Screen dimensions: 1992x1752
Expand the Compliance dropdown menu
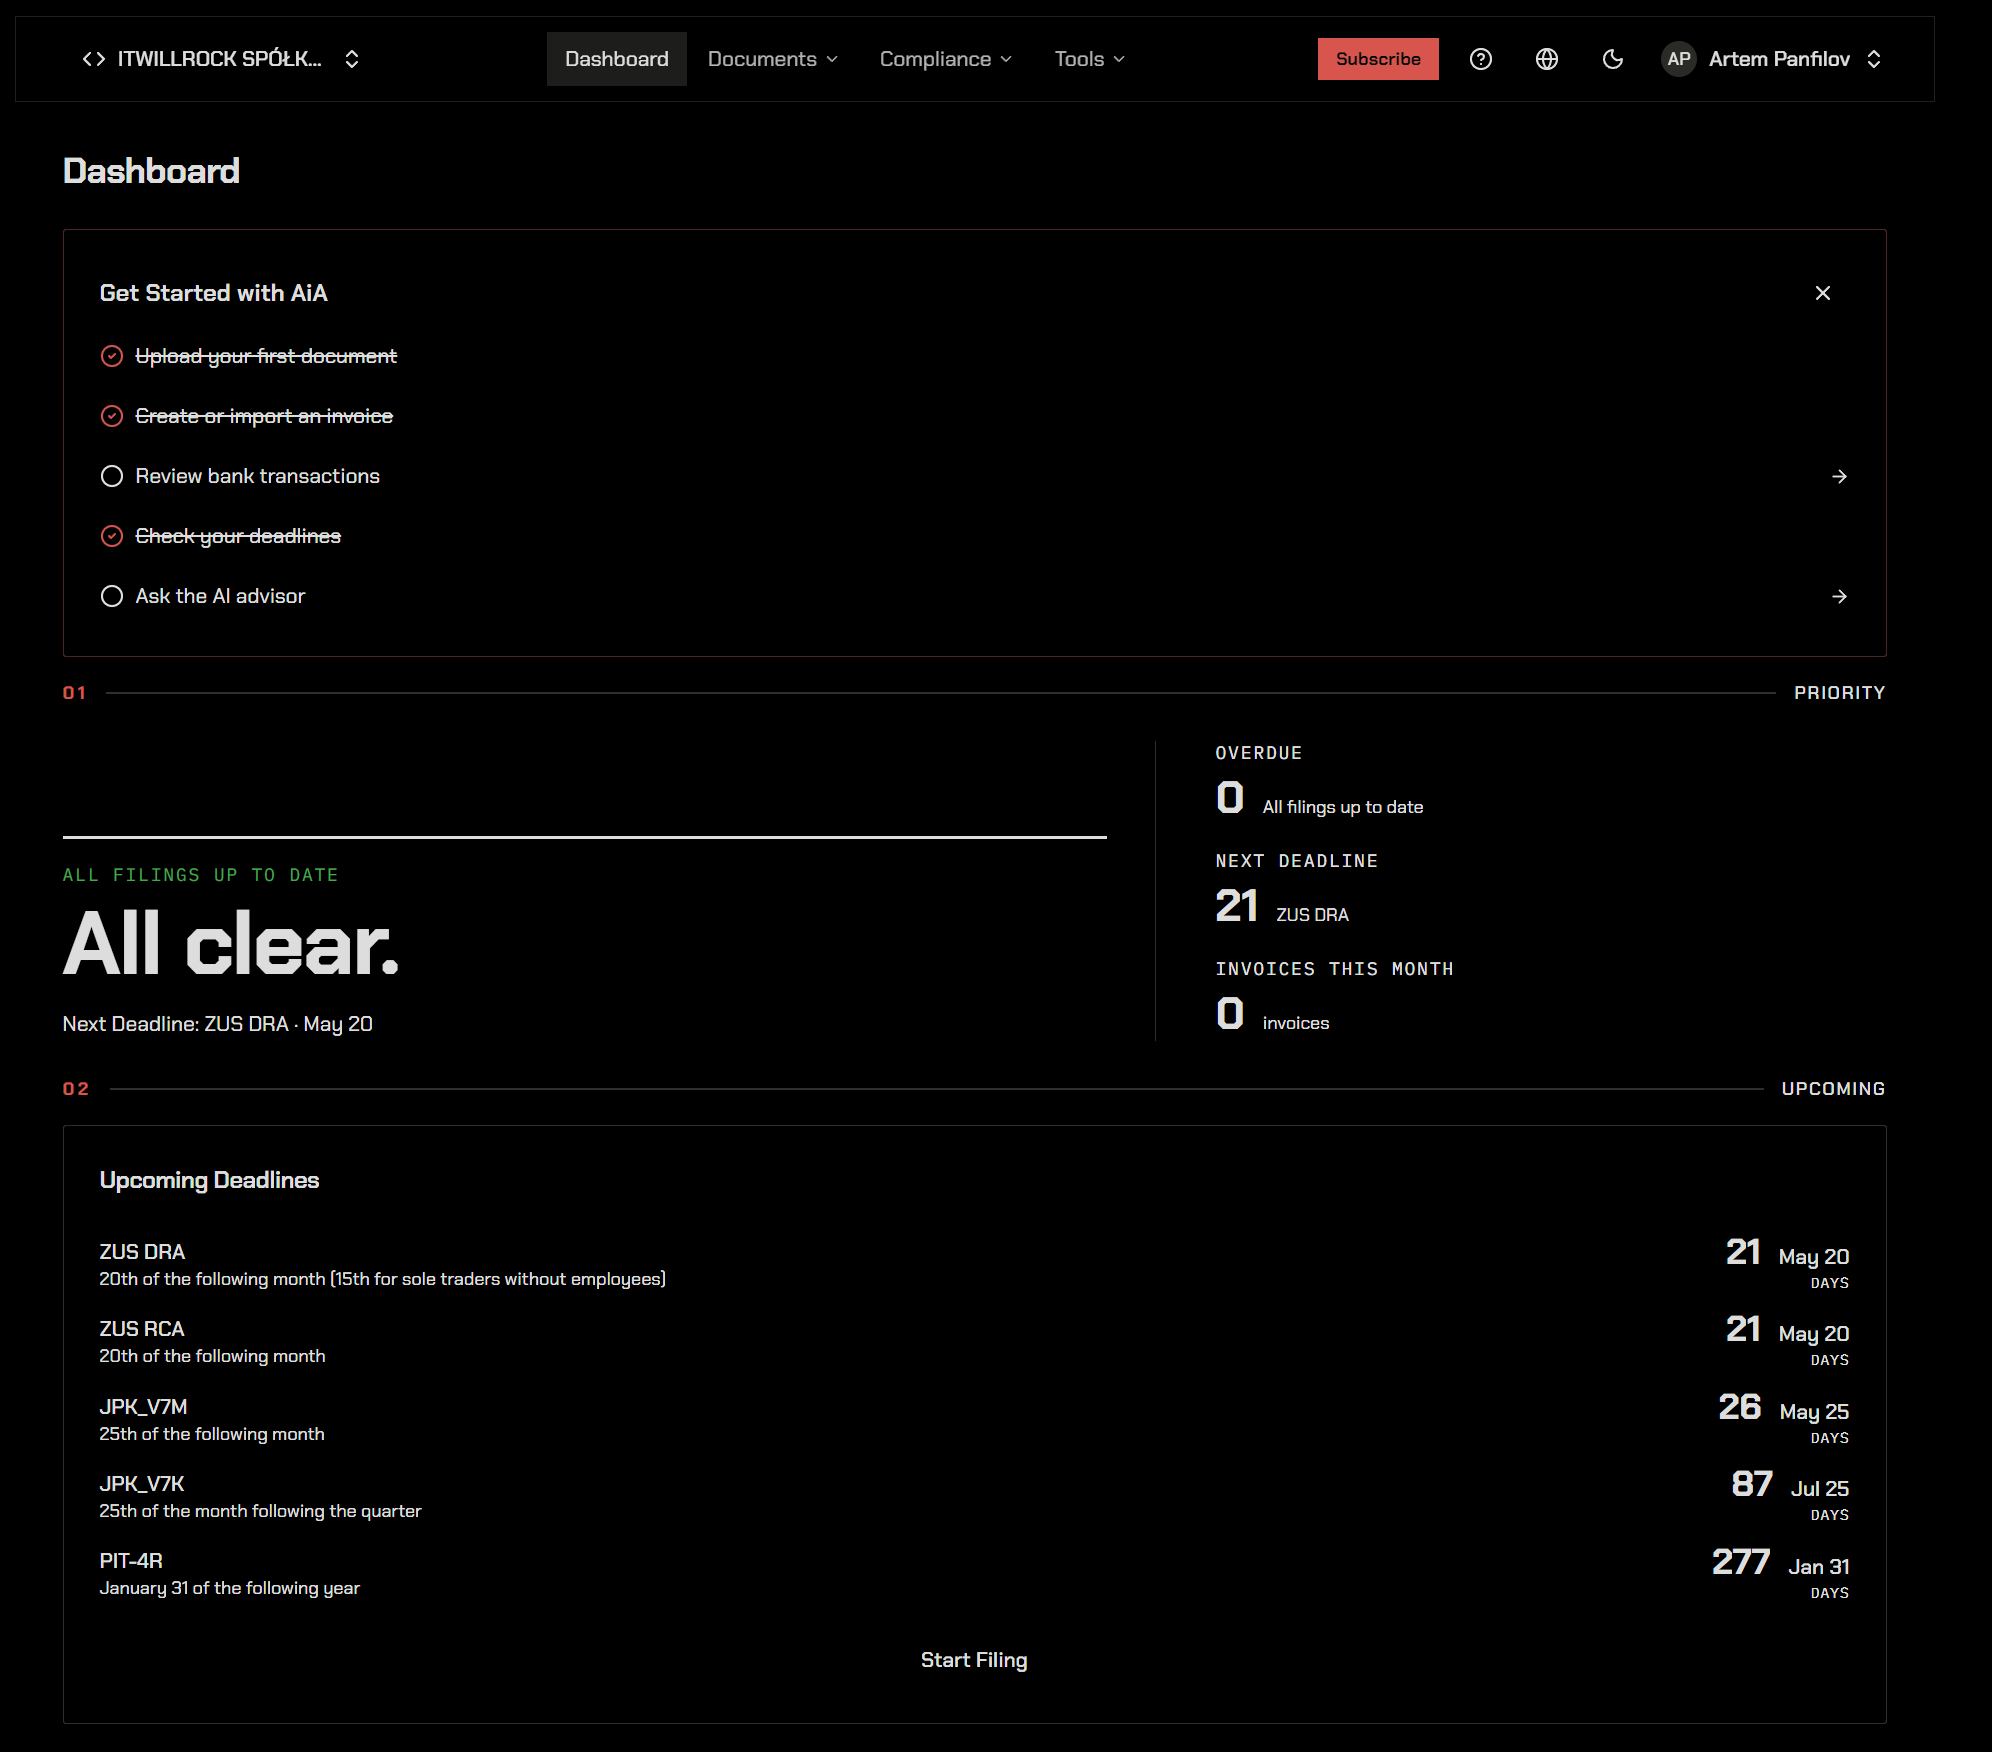pos(945,59)
